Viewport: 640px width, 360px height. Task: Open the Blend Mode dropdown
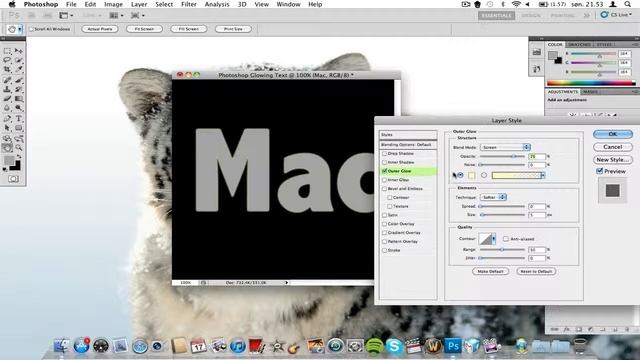pos(505,147)
